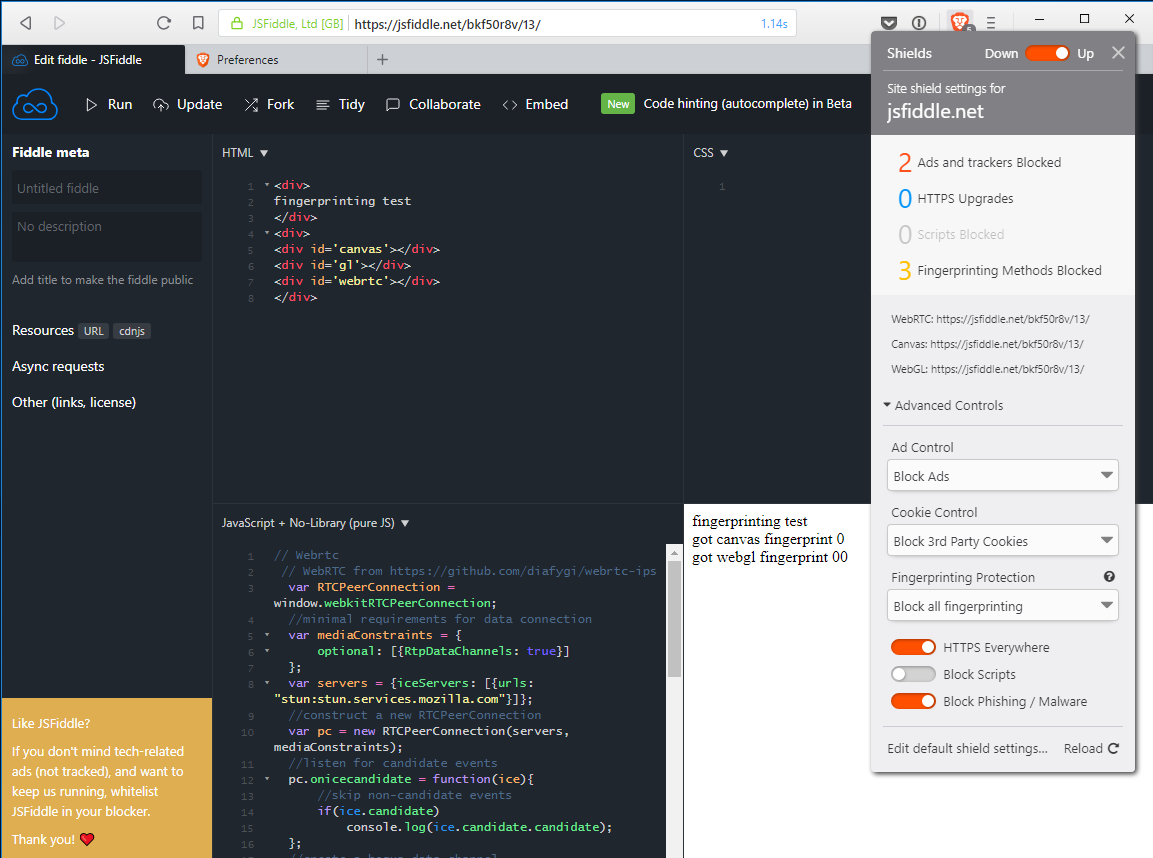Open the CSS panel dropdown
Image resolution: width=1153 pixels, height=858 pixels.
pyautogui.click(x=710, y=153)
